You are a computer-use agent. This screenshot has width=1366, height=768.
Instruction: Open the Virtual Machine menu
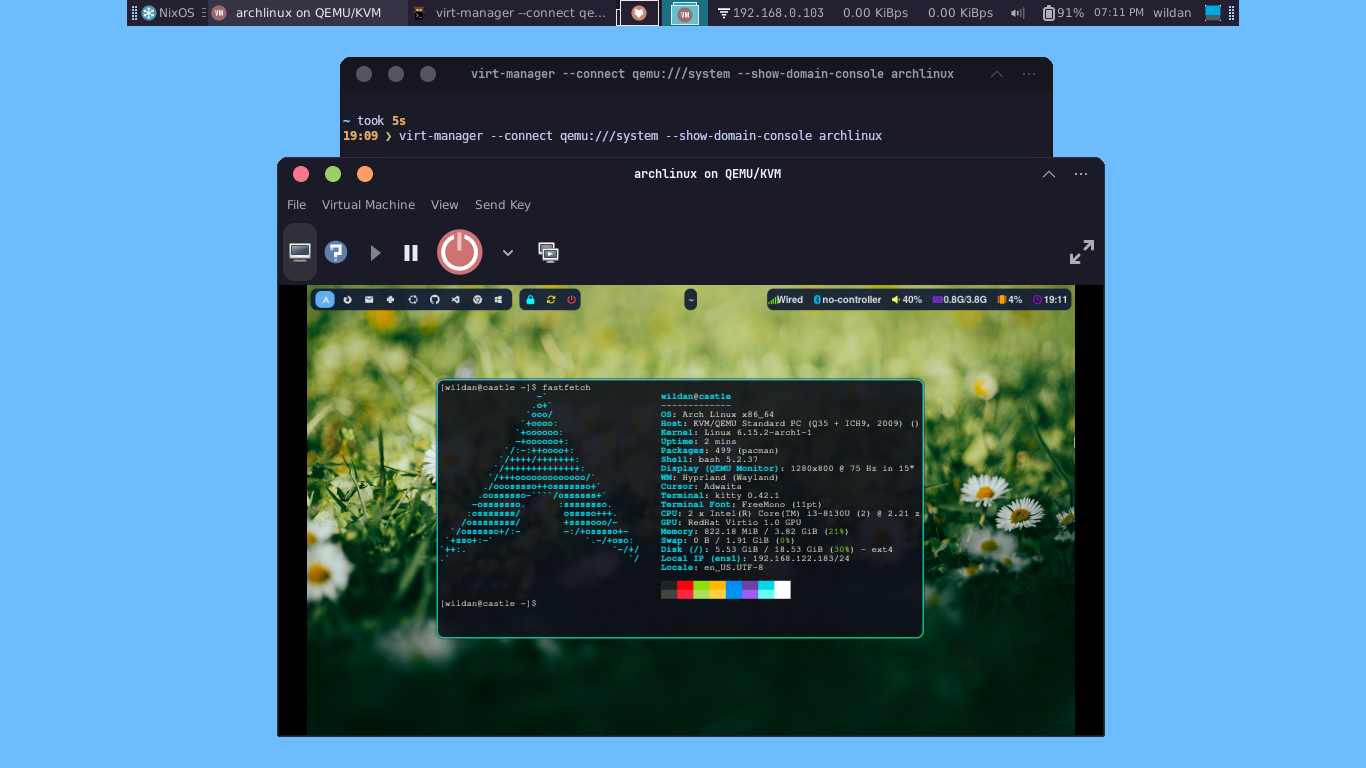[x=368, y=205]
